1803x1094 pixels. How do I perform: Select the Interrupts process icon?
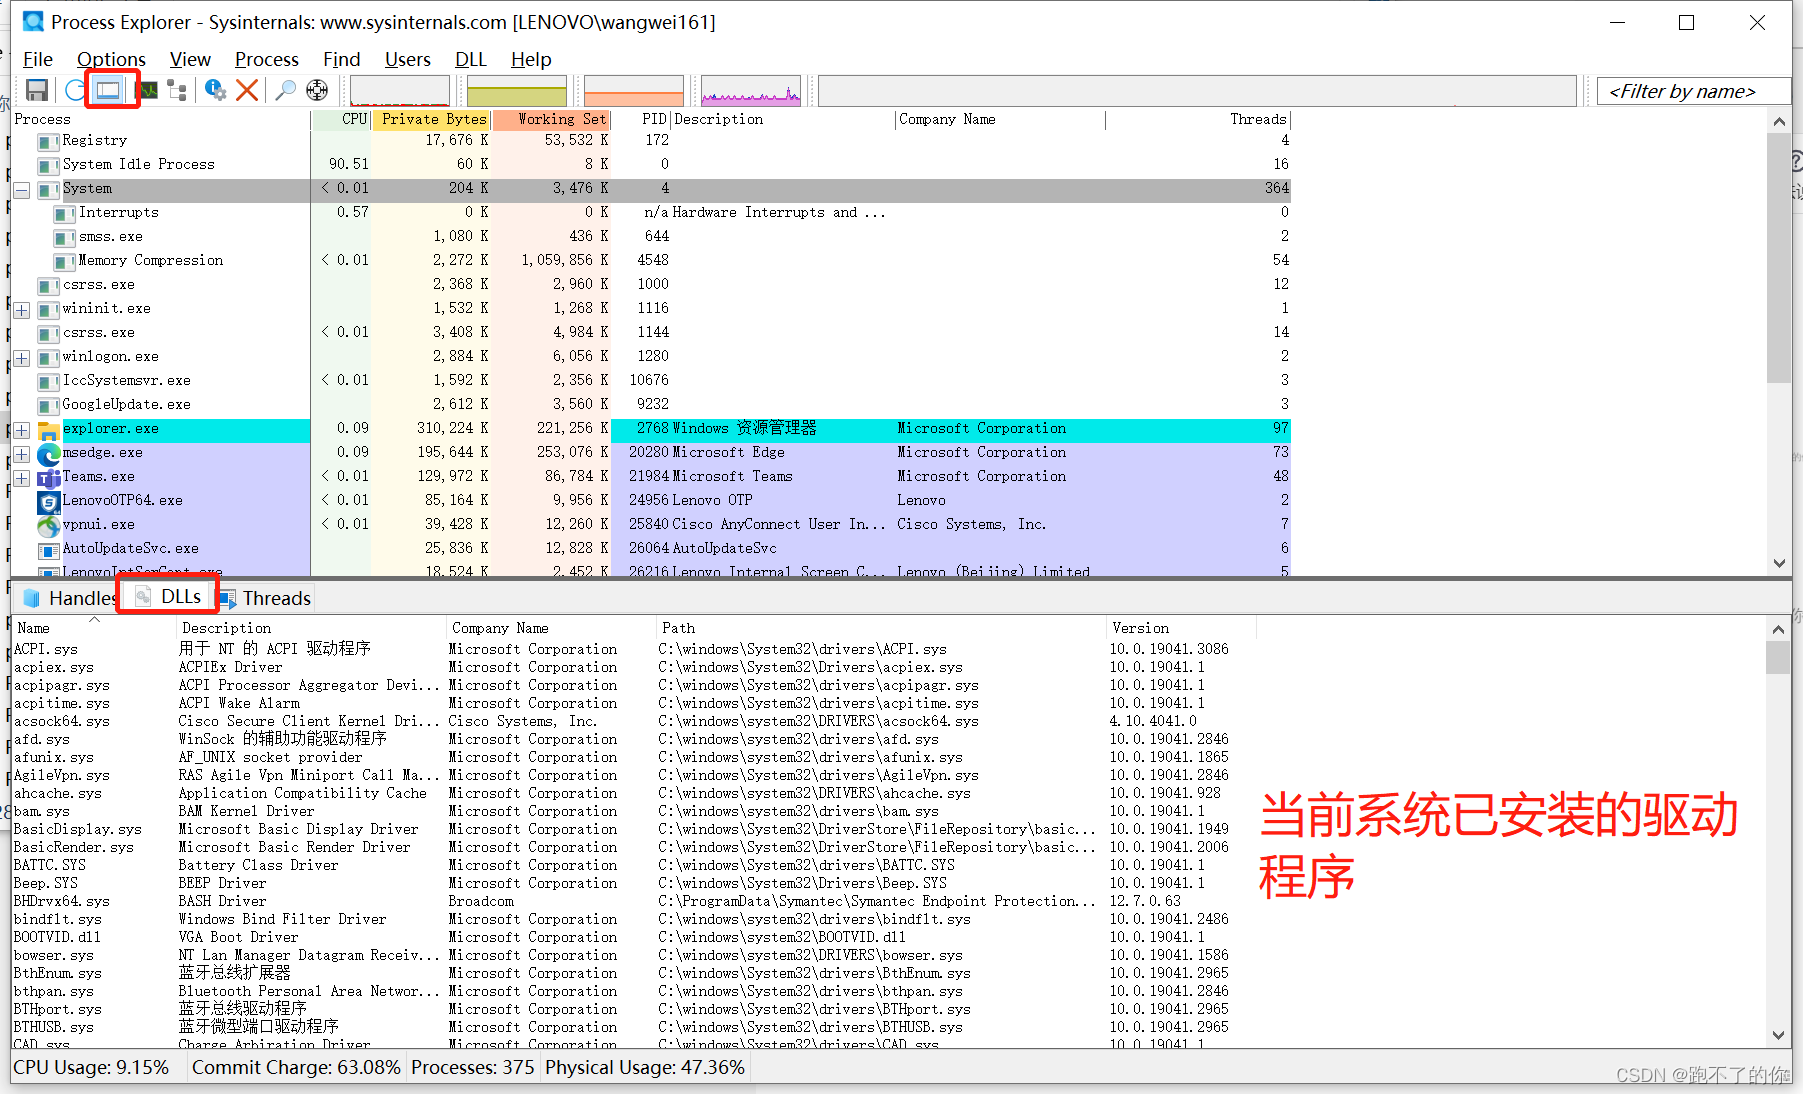point(64,213)
